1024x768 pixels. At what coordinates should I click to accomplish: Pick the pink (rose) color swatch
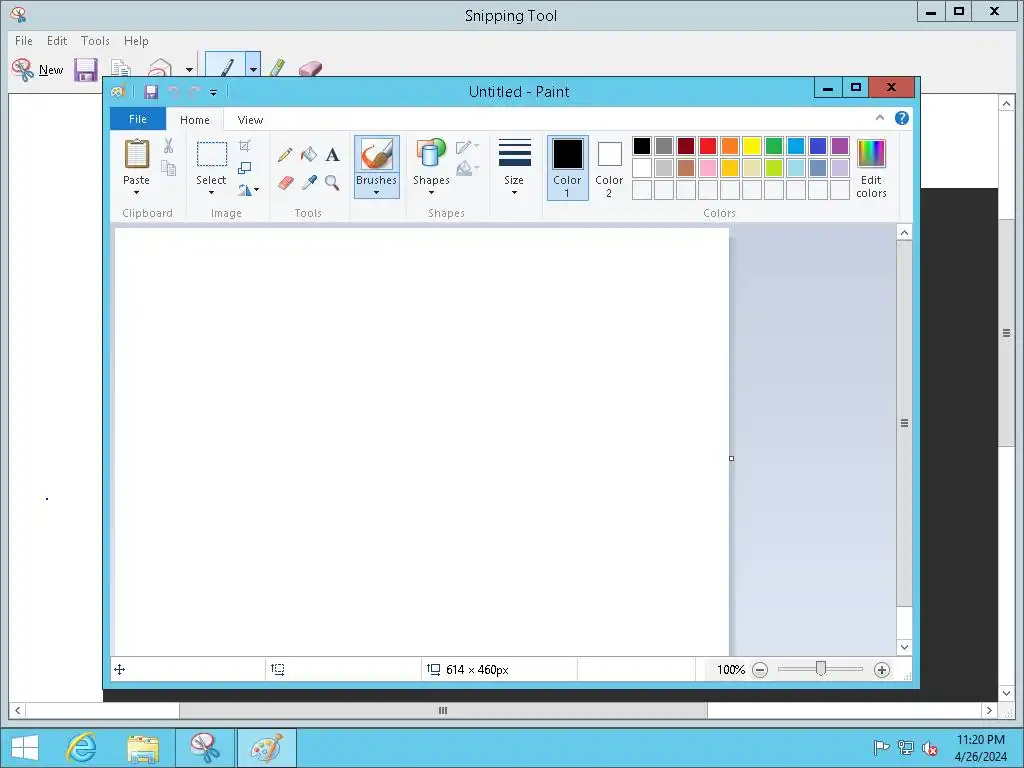pyautogui.click(x=708, y=168)
